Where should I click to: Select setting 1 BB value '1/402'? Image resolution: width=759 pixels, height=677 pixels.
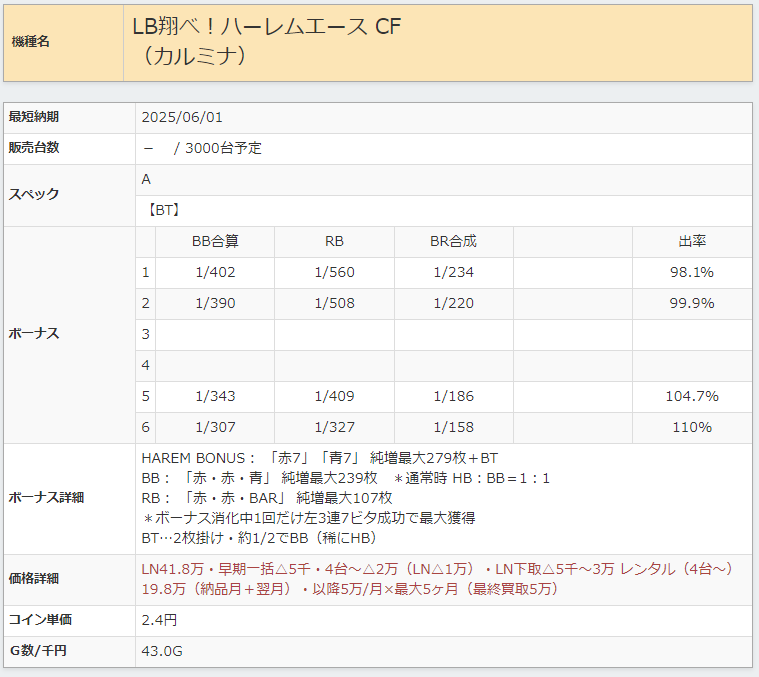[x=215, y=272]
